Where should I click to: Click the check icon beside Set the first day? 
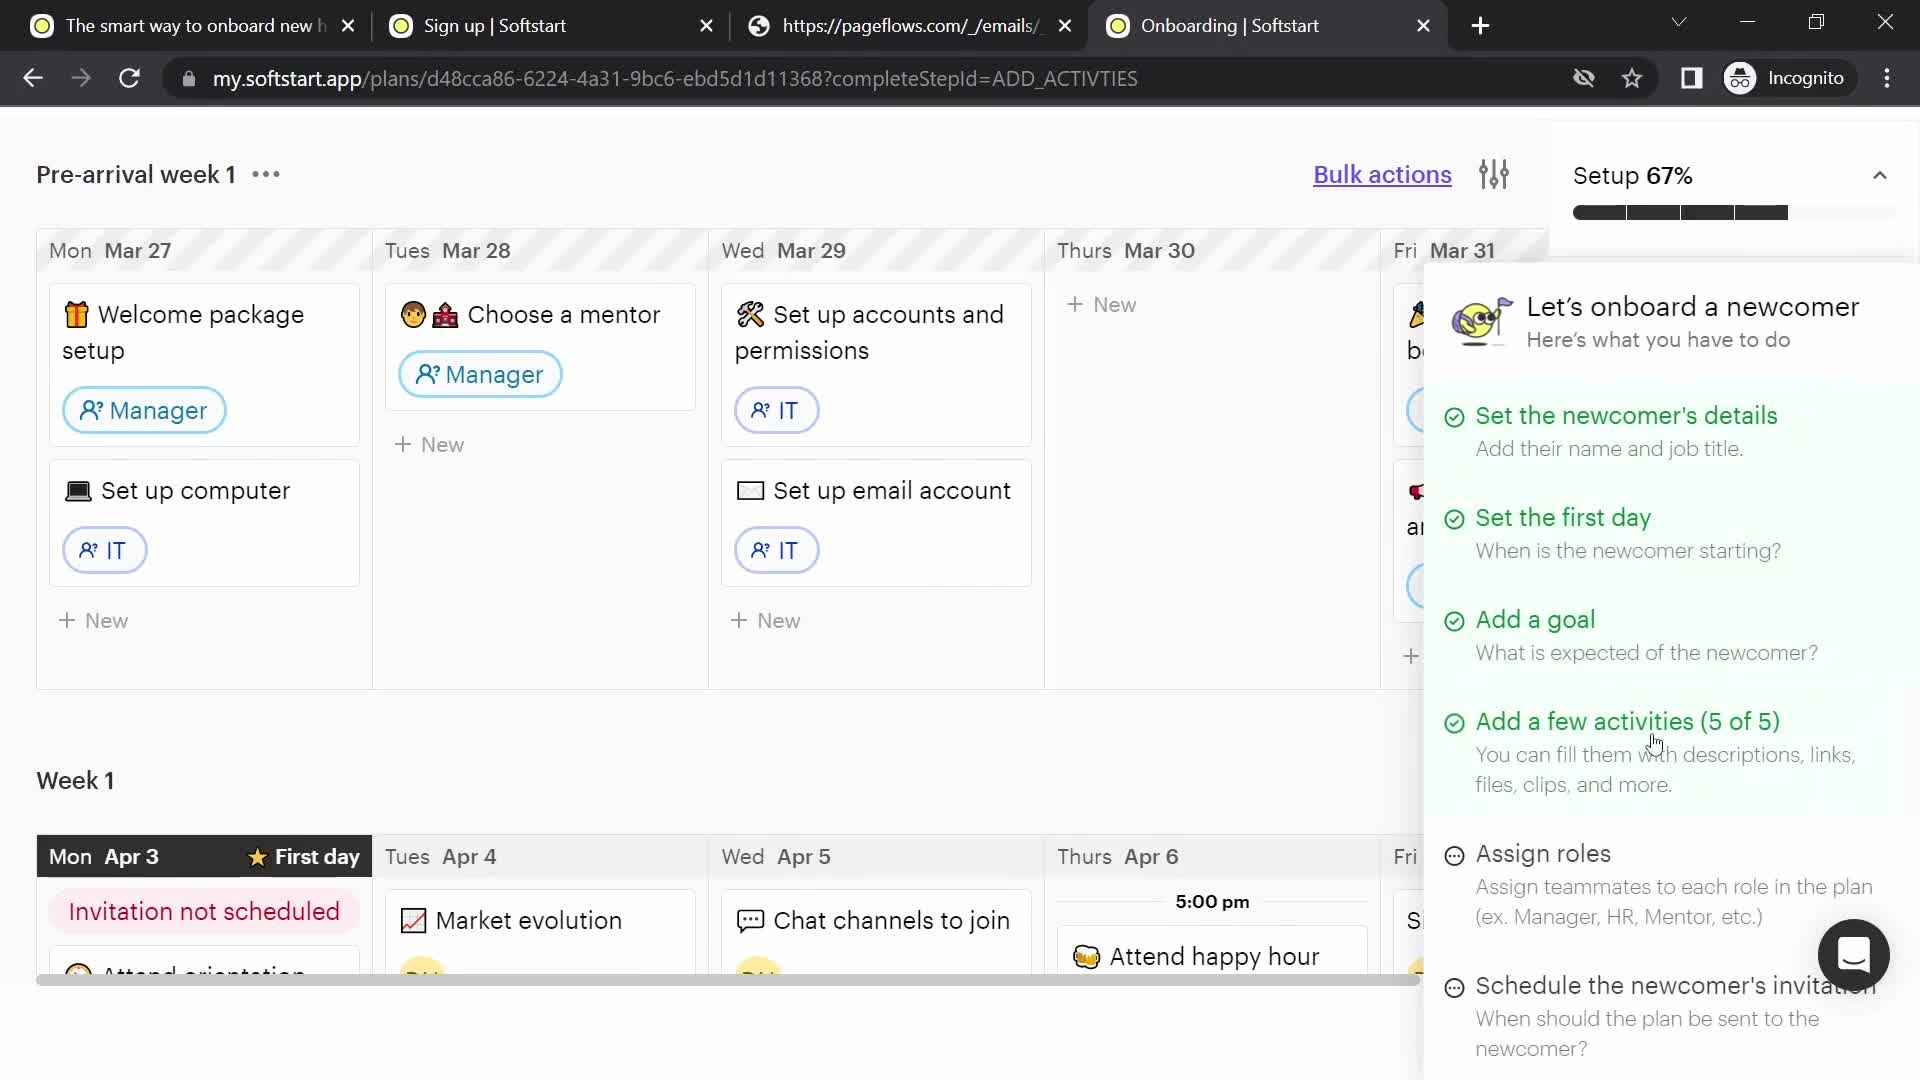(x=1454, y=519)
